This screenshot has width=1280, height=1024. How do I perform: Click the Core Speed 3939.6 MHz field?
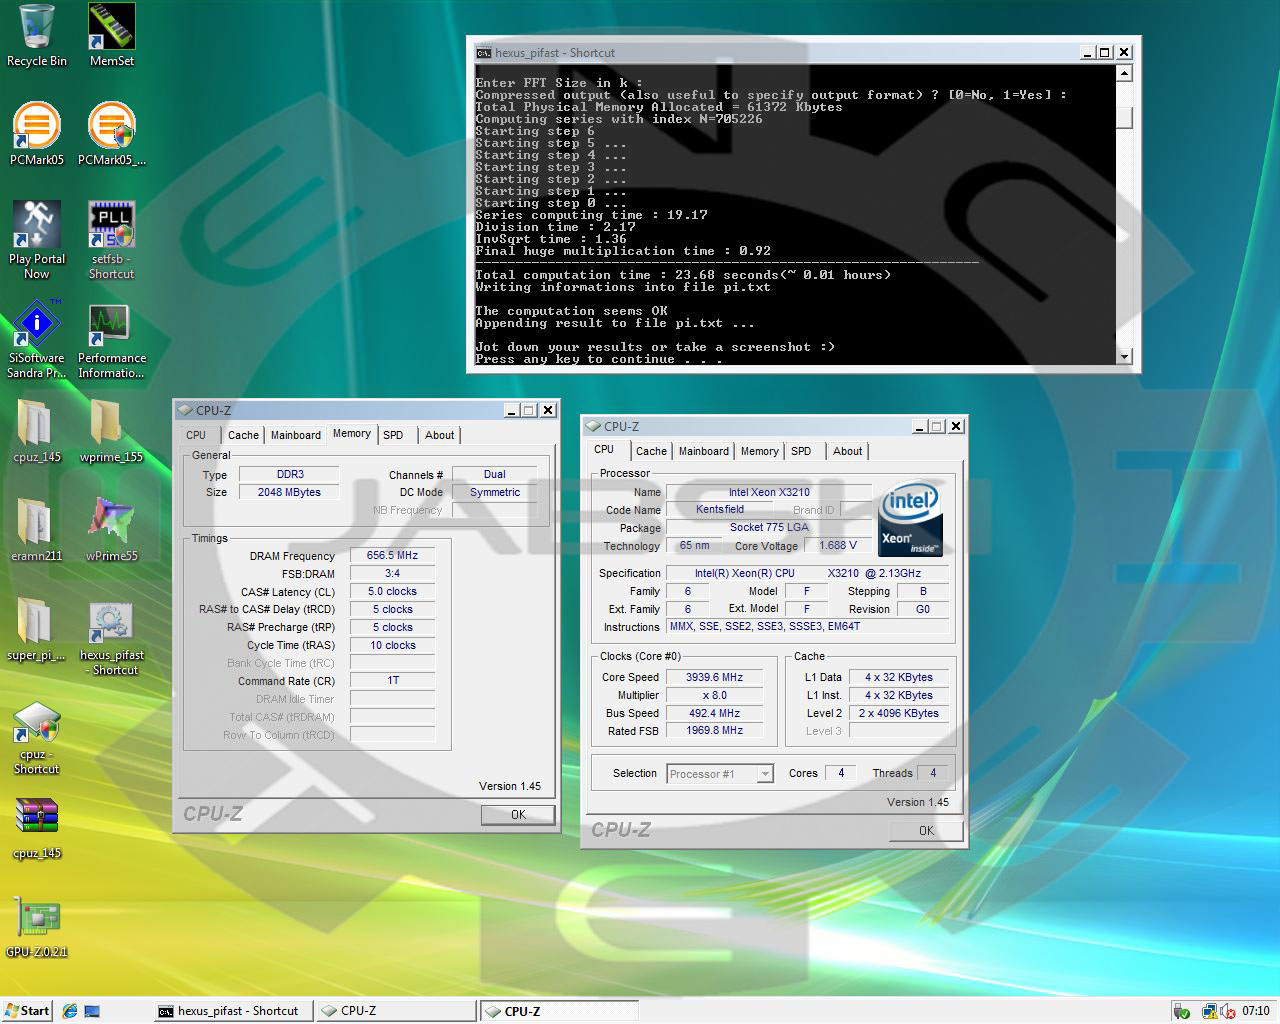(714, 677)
